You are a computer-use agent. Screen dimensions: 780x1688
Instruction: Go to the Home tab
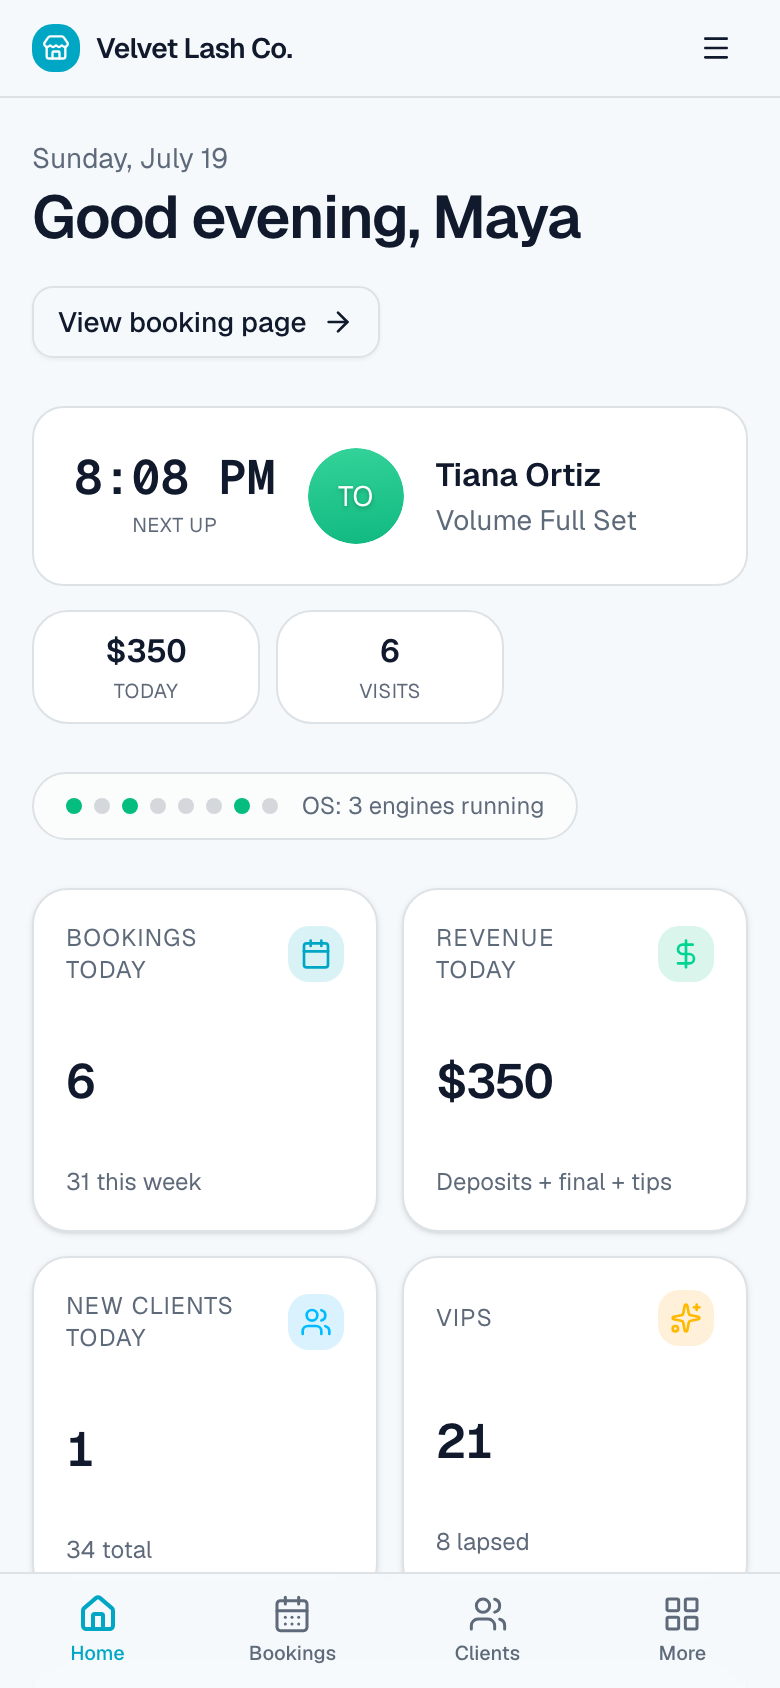(97, 1629)
